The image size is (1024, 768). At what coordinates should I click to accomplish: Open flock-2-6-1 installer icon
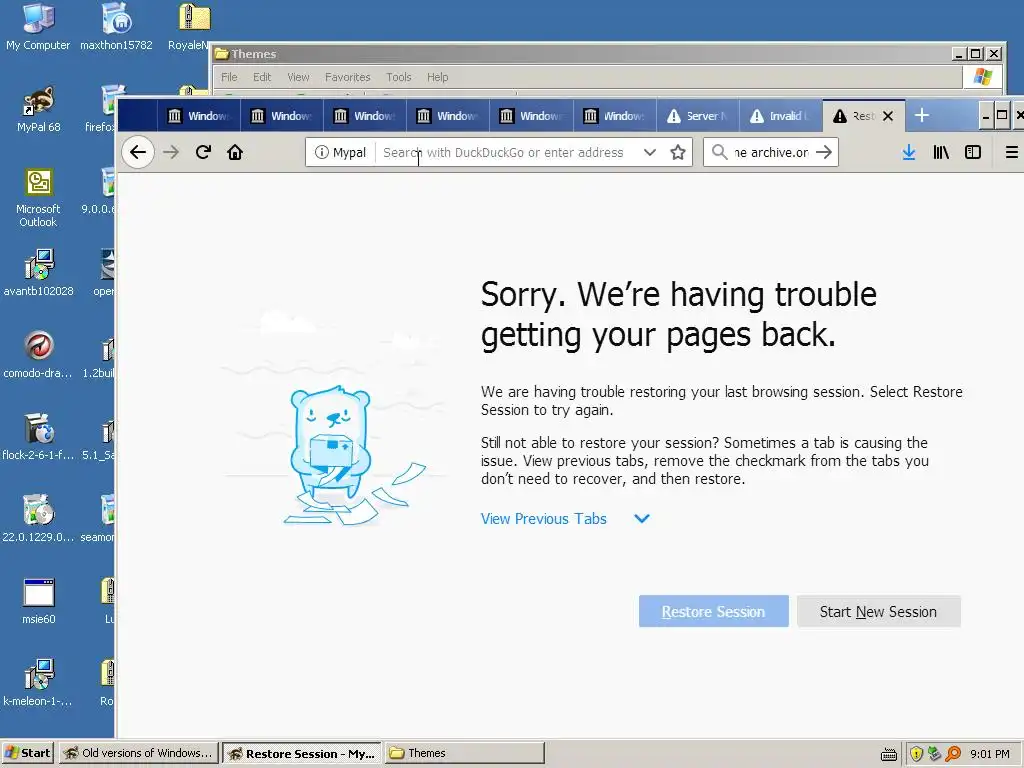[x=39, y=436]
